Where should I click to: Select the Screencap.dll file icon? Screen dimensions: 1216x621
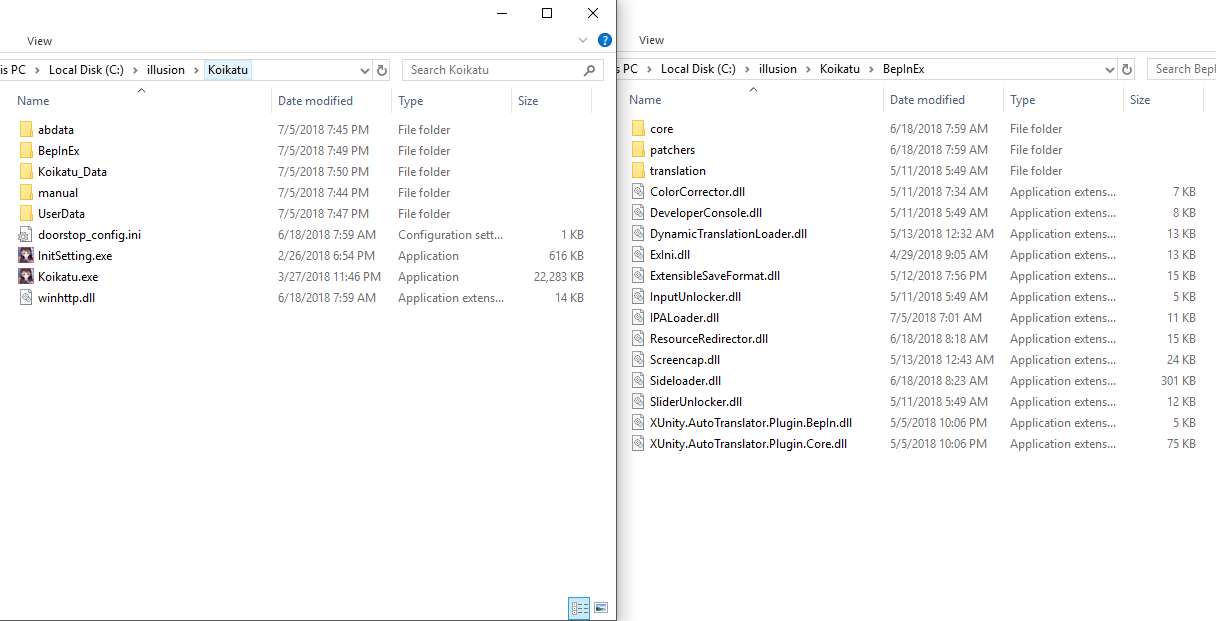click(638, 360)
